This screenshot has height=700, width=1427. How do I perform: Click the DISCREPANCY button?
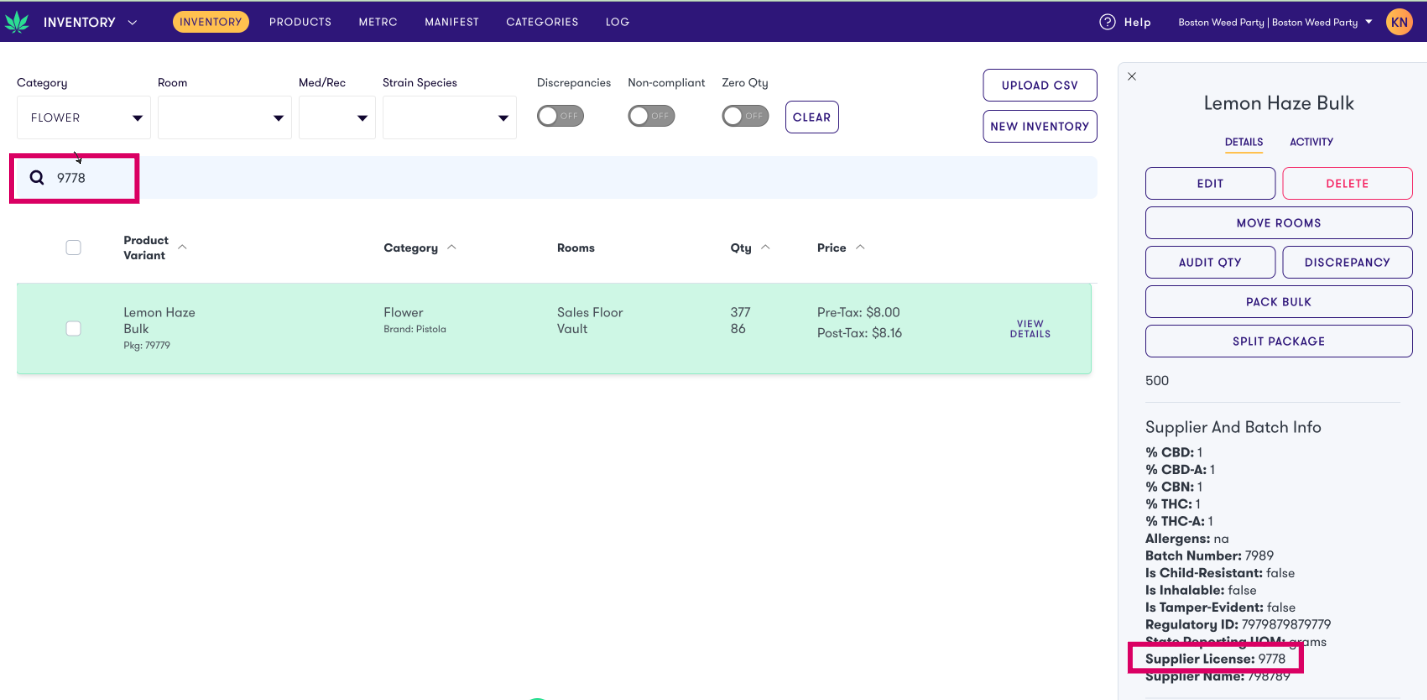[1347, 262]
